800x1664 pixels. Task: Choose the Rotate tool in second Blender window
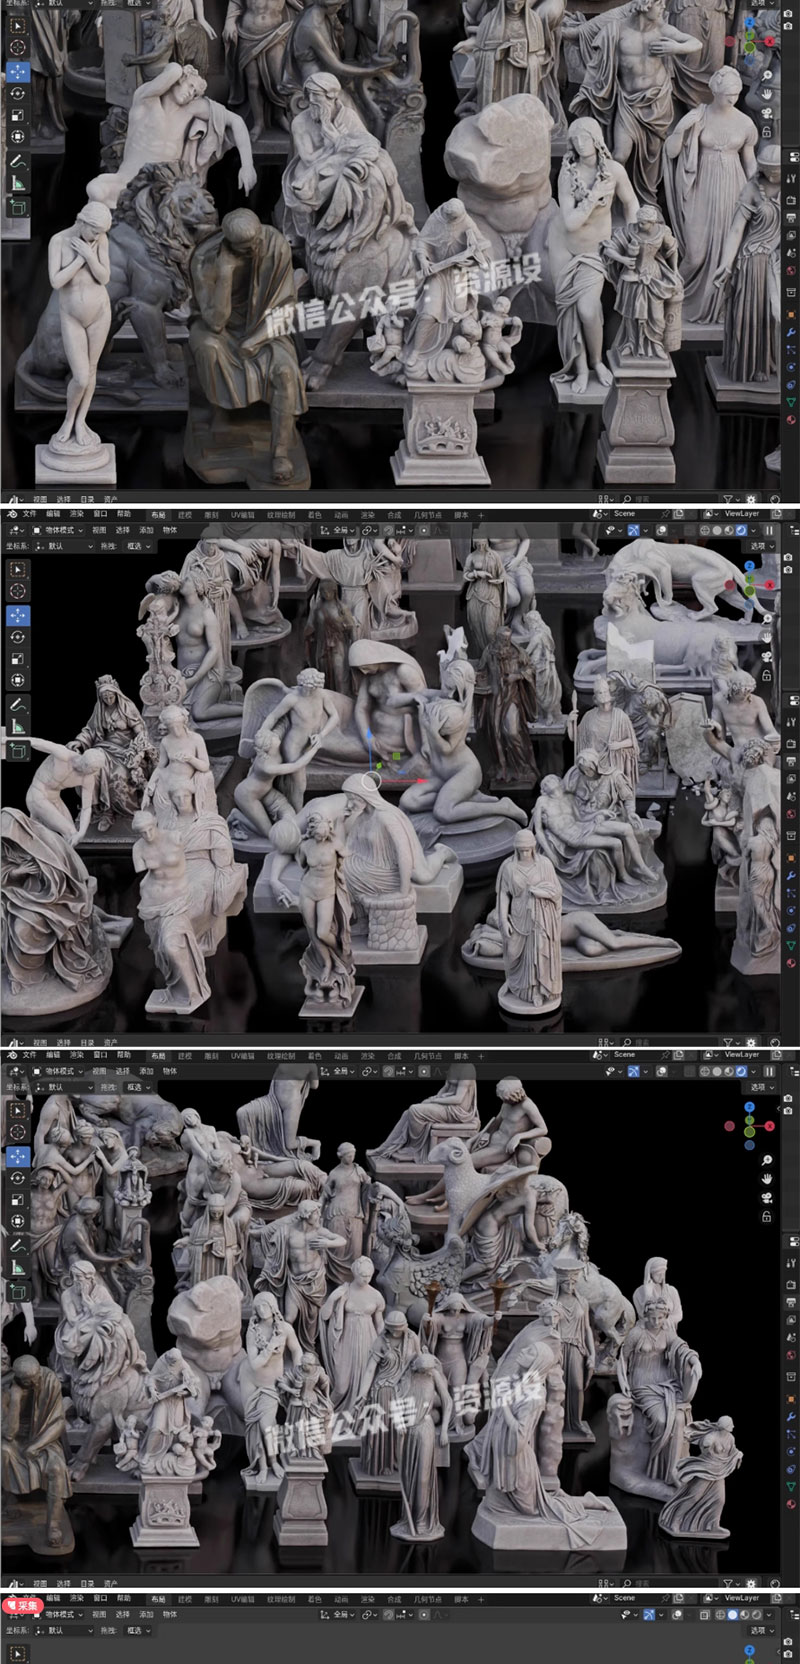17,636
